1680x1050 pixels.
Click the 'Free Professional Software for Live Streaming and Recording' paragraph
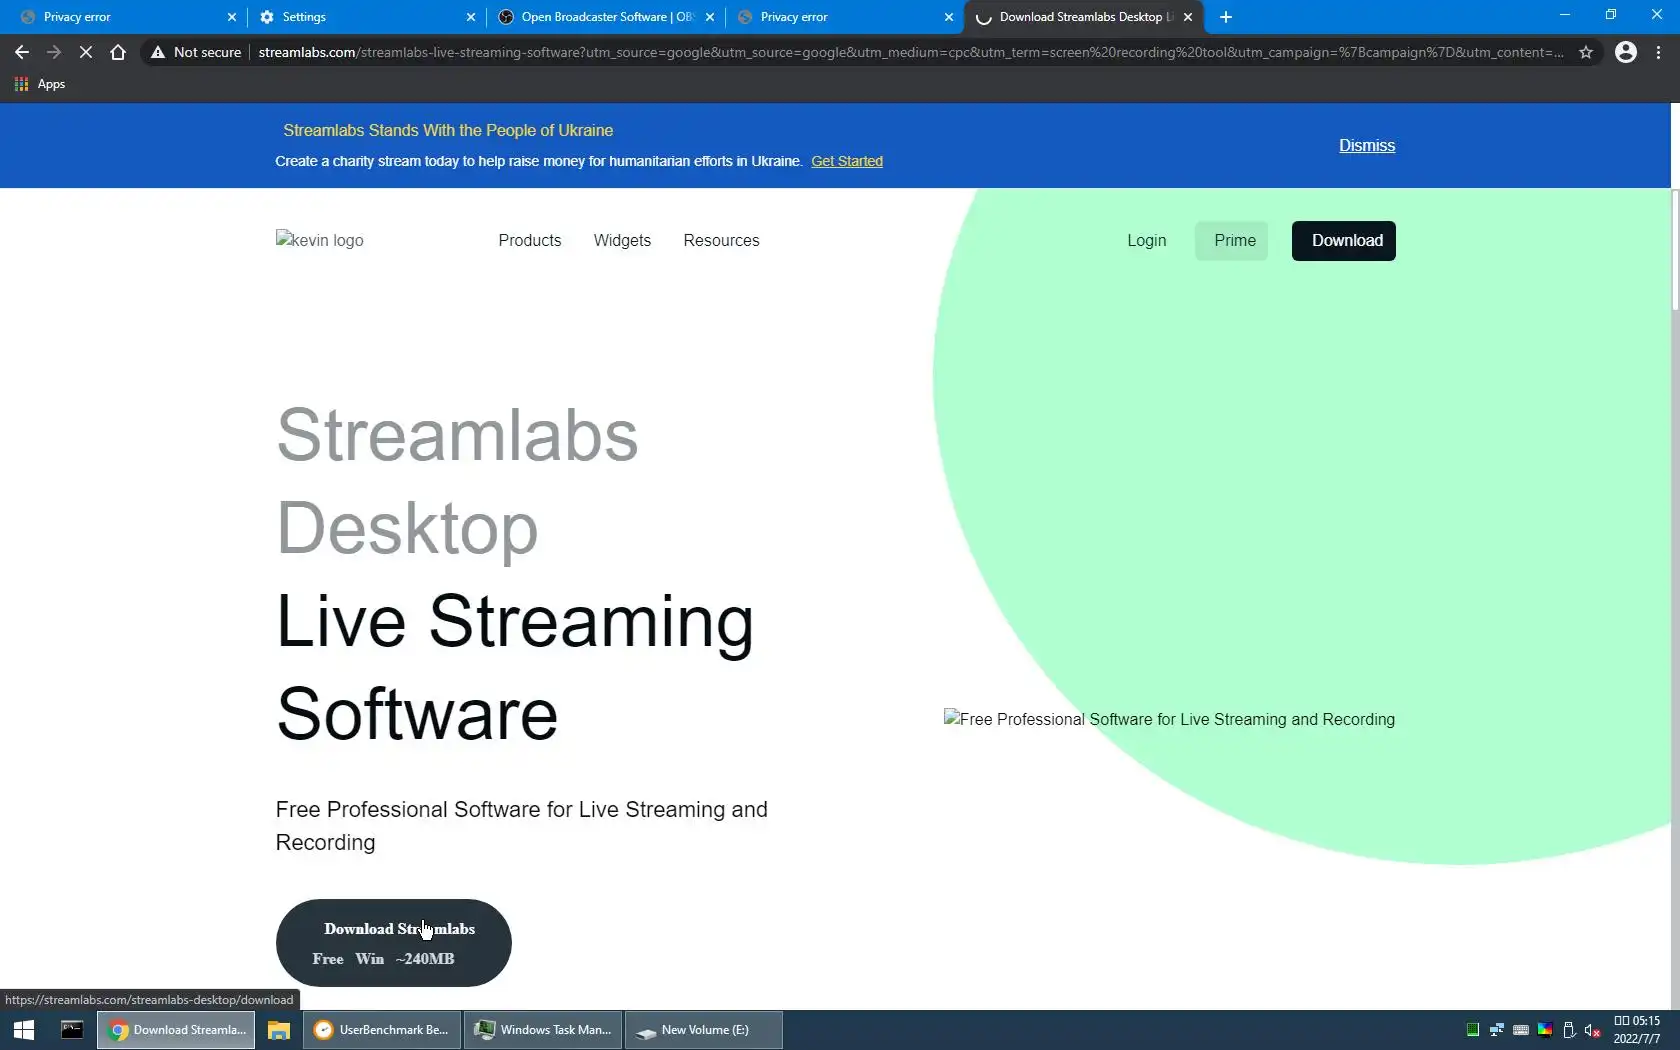[522, 826]
